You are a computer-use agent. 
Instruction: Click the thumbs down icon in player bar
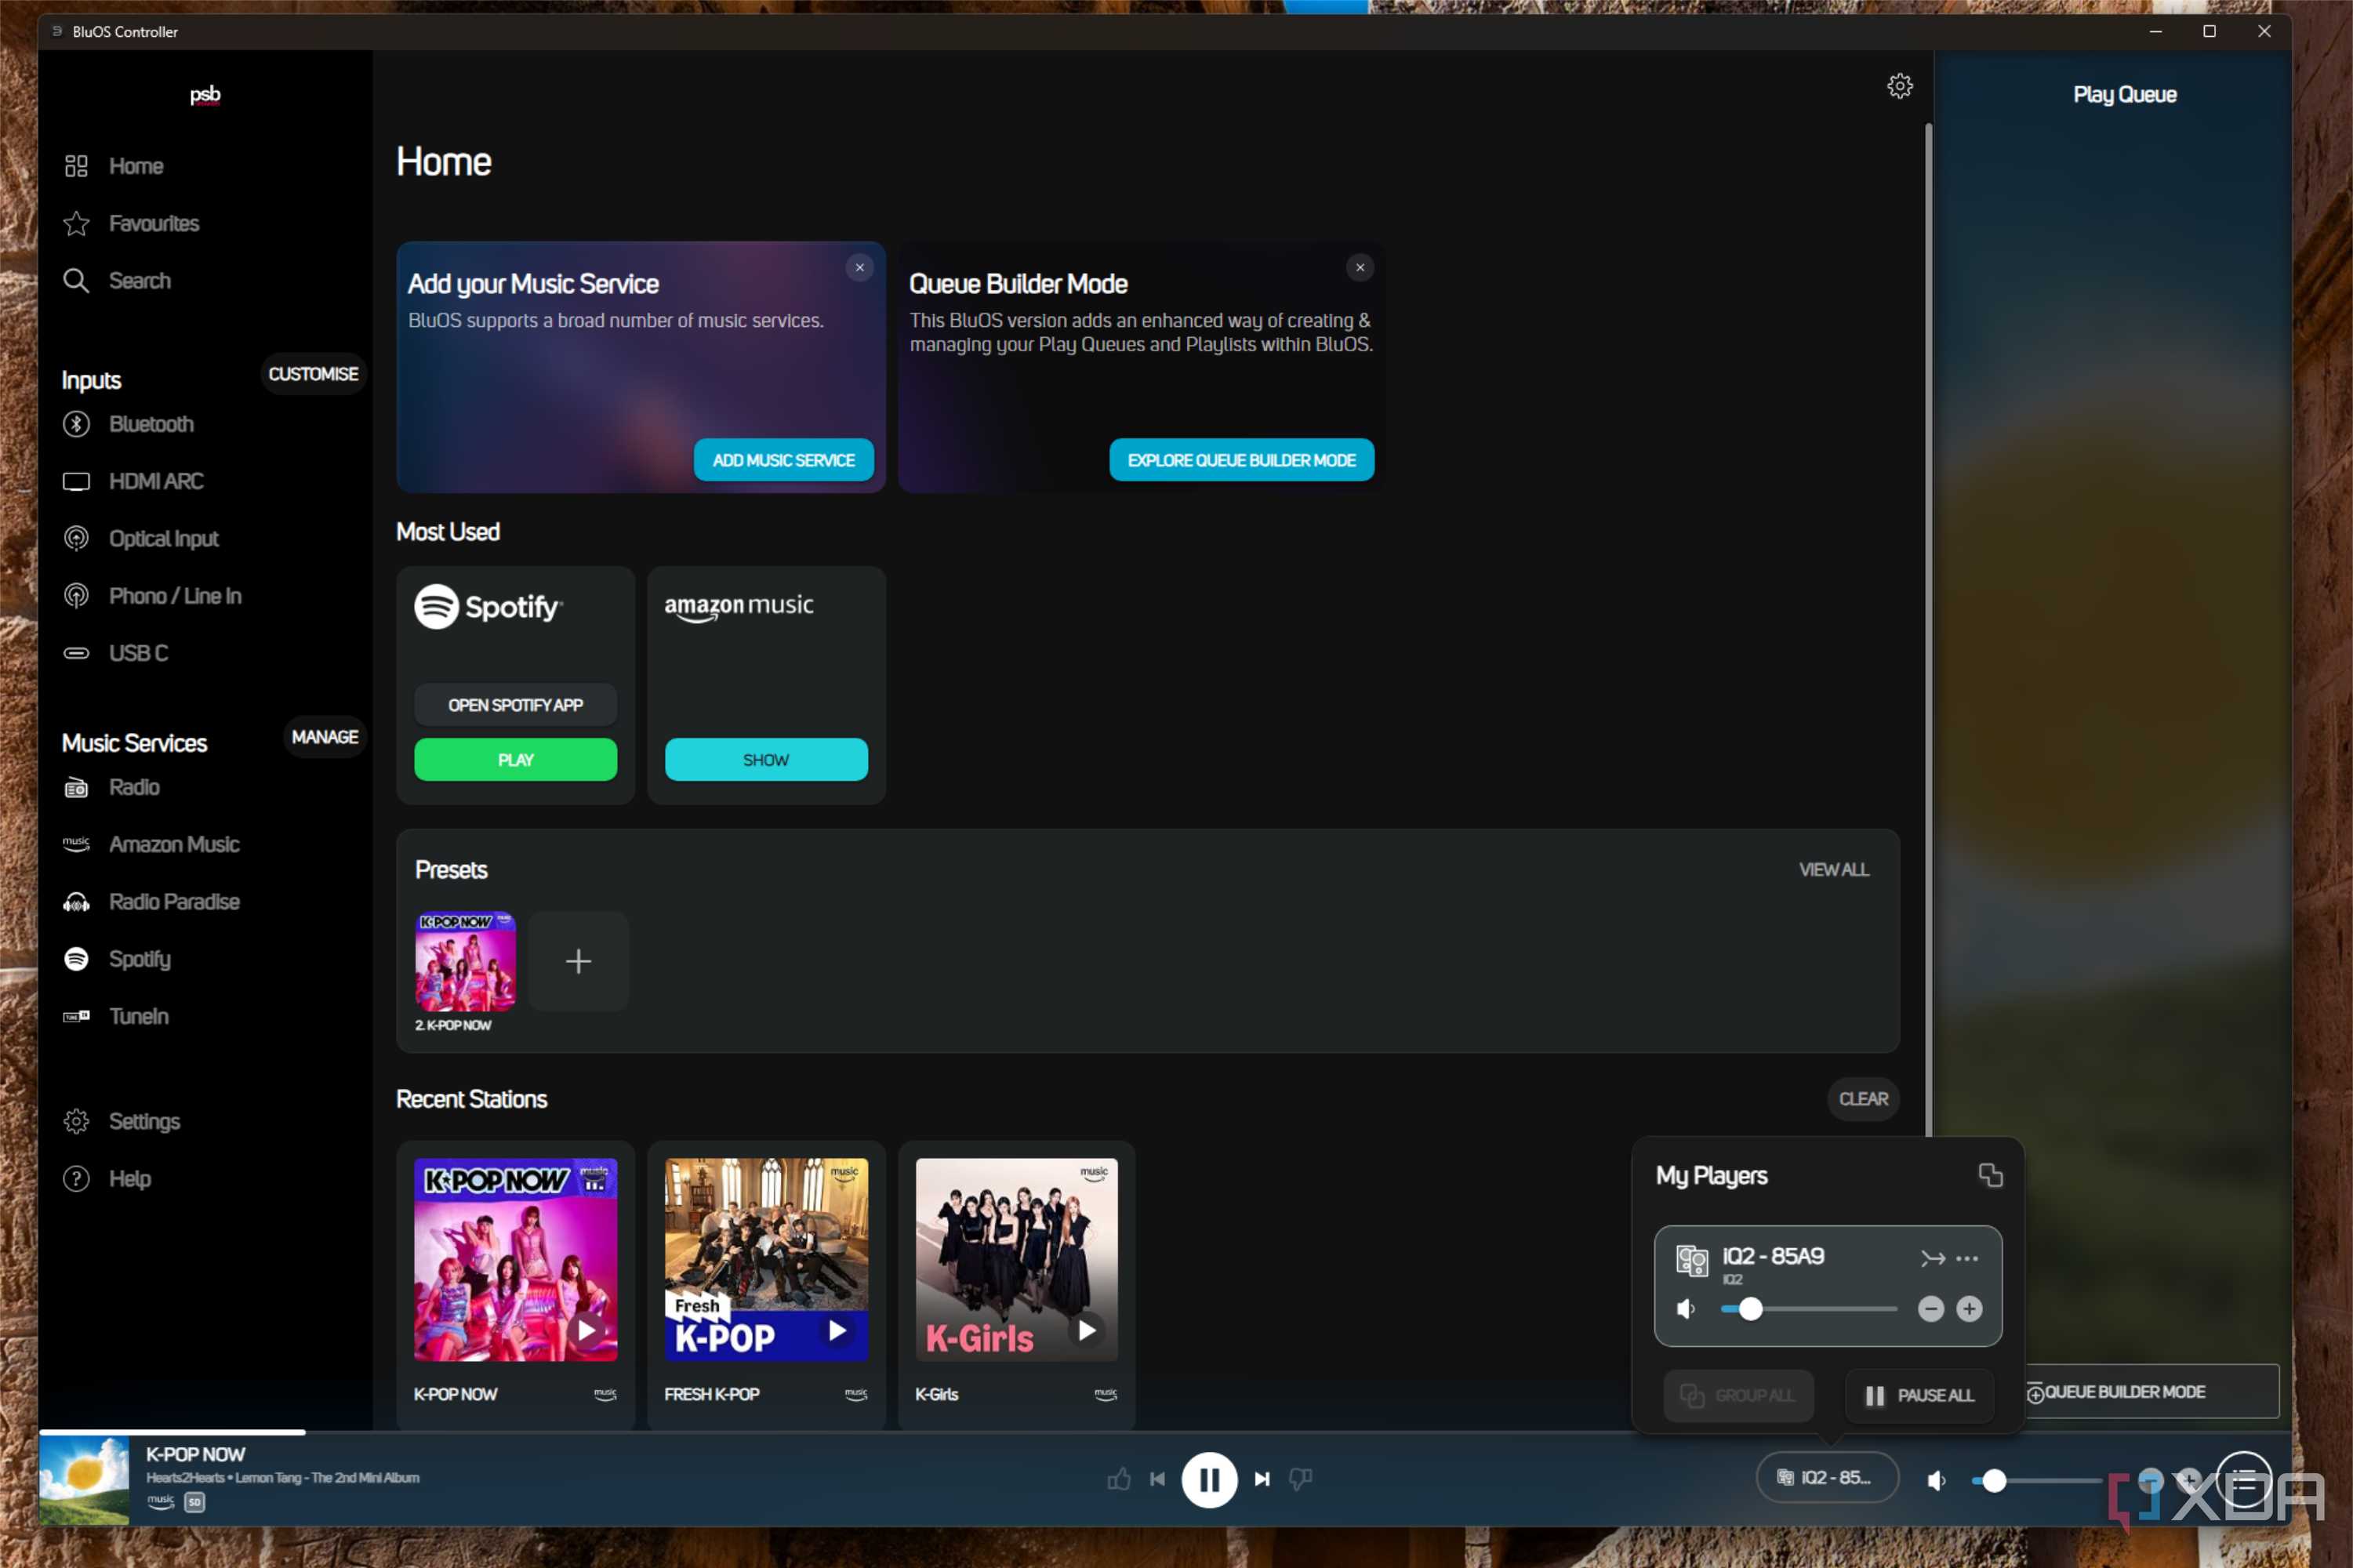click(1300, 1478)
